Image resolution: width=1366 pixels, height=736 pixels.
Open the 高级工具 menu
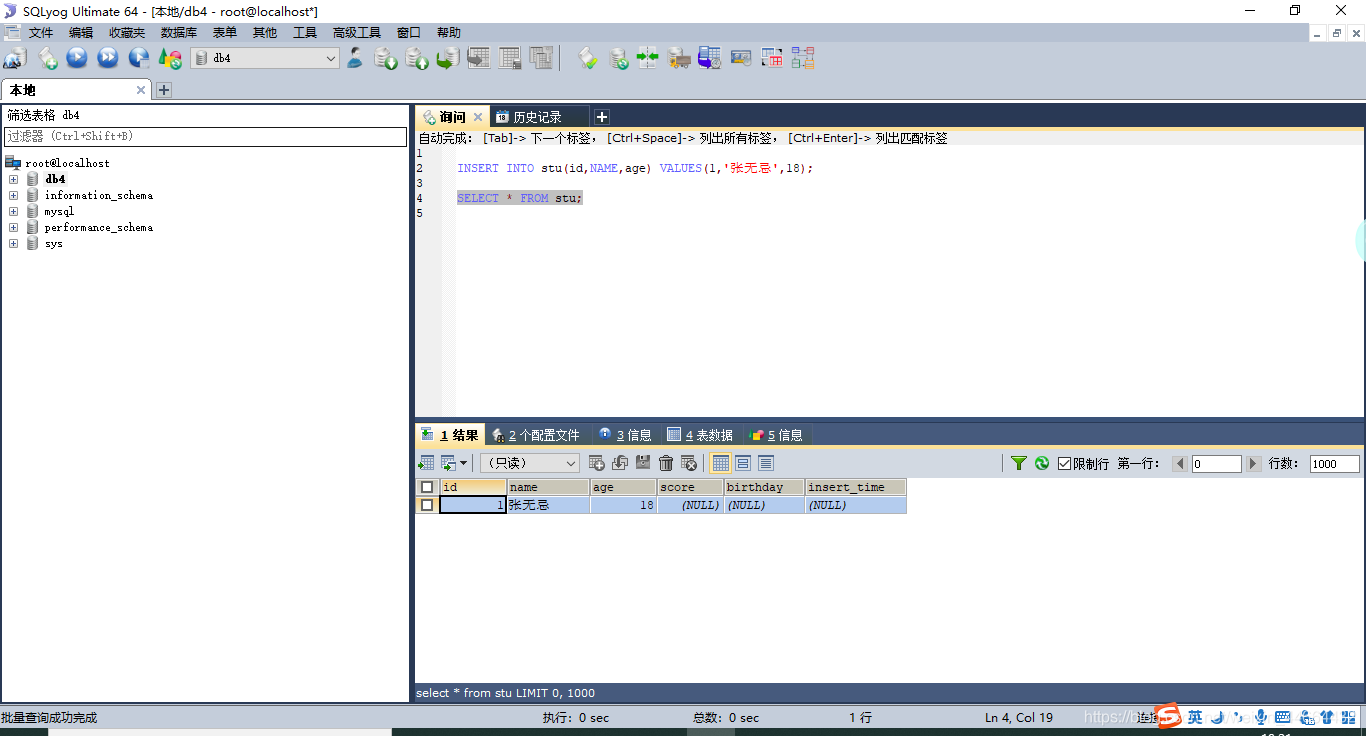pos(357,33)
